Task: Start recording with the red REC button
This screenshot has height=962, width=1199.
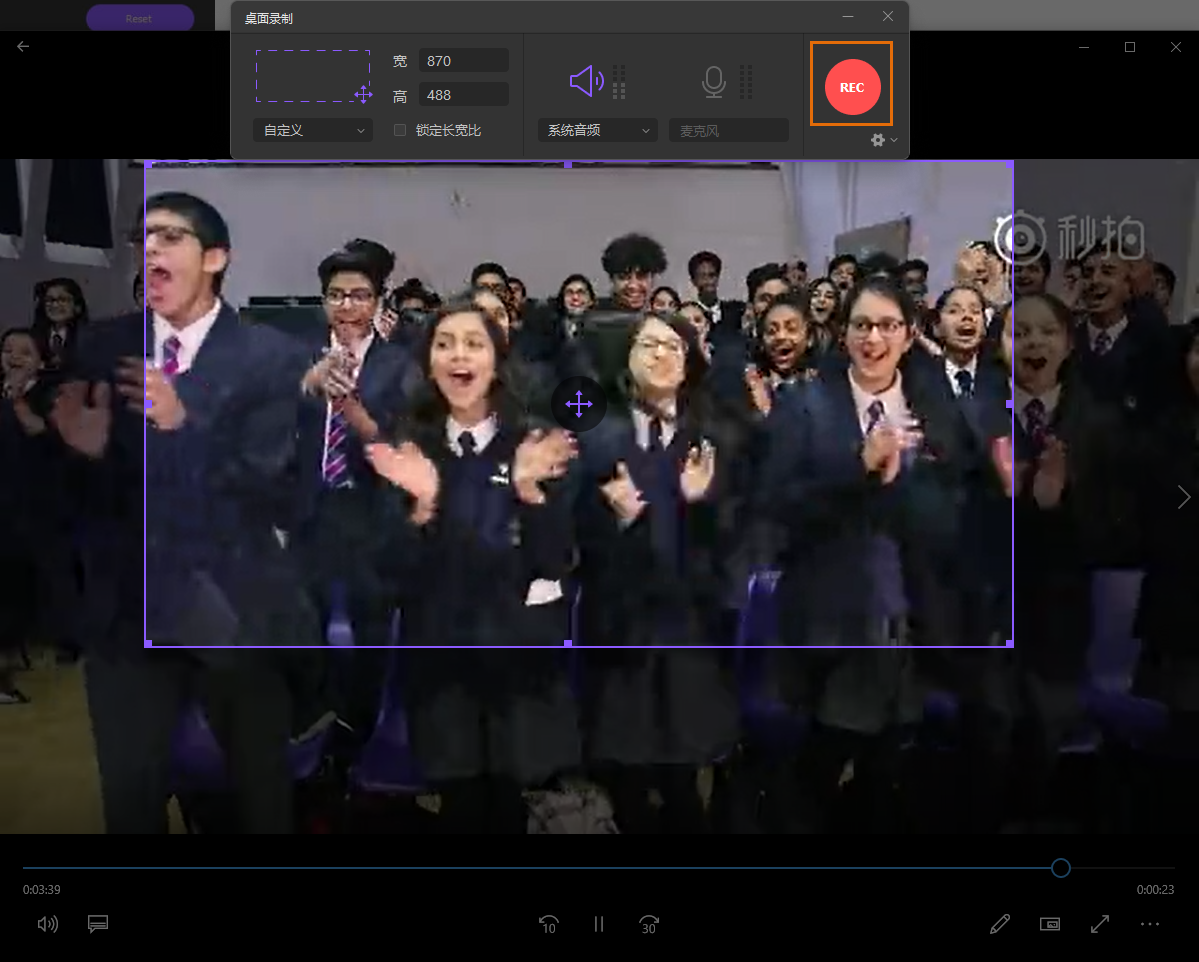Action: pos(852,87)
